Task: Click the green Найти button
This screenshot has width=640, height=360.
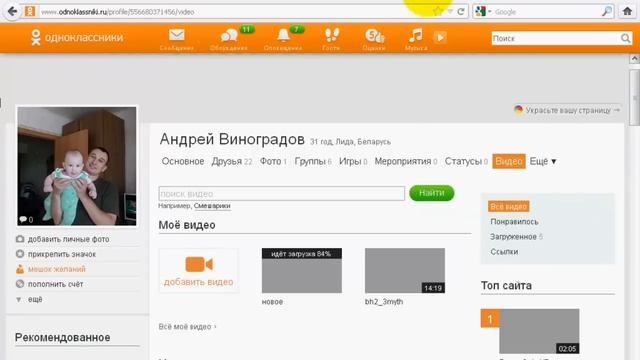Action: (x=431, y=193)
